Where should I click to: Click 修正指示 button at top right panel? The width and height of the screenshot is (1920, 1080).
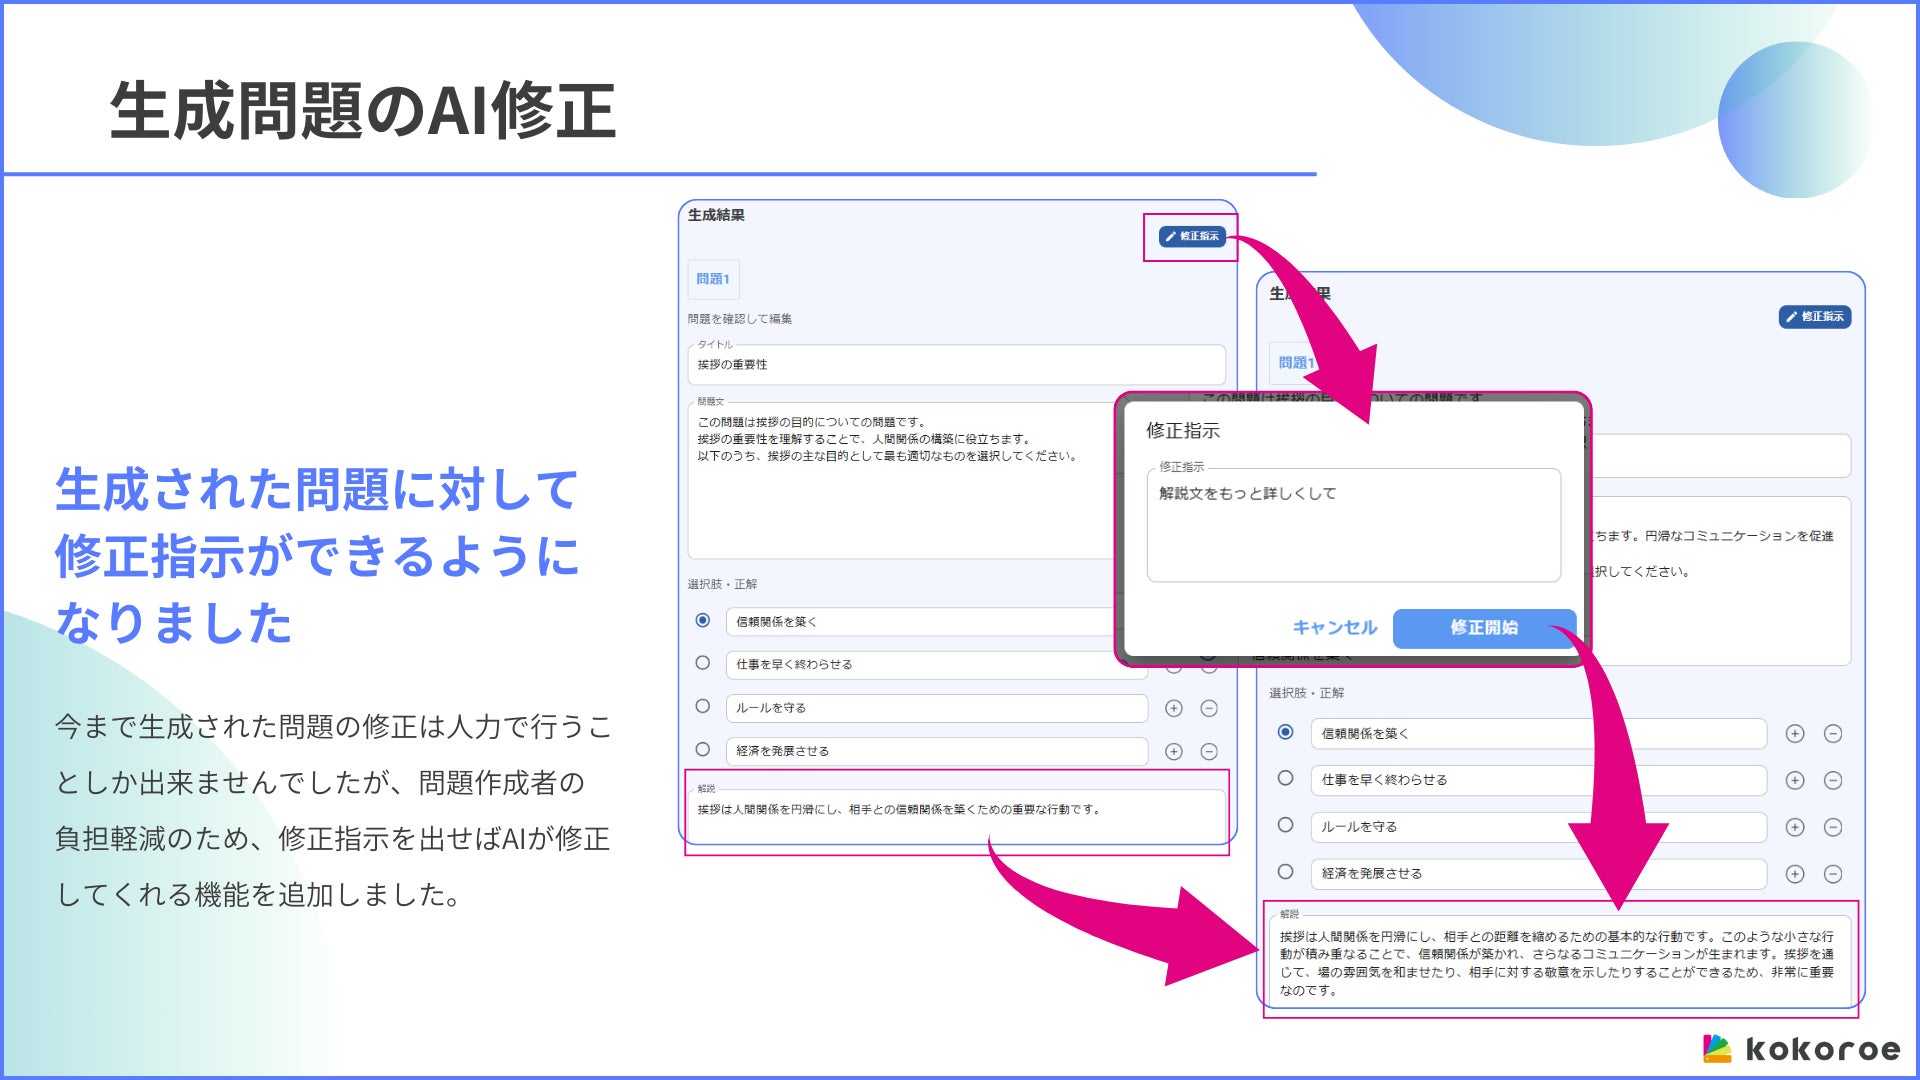point(1814,316)
